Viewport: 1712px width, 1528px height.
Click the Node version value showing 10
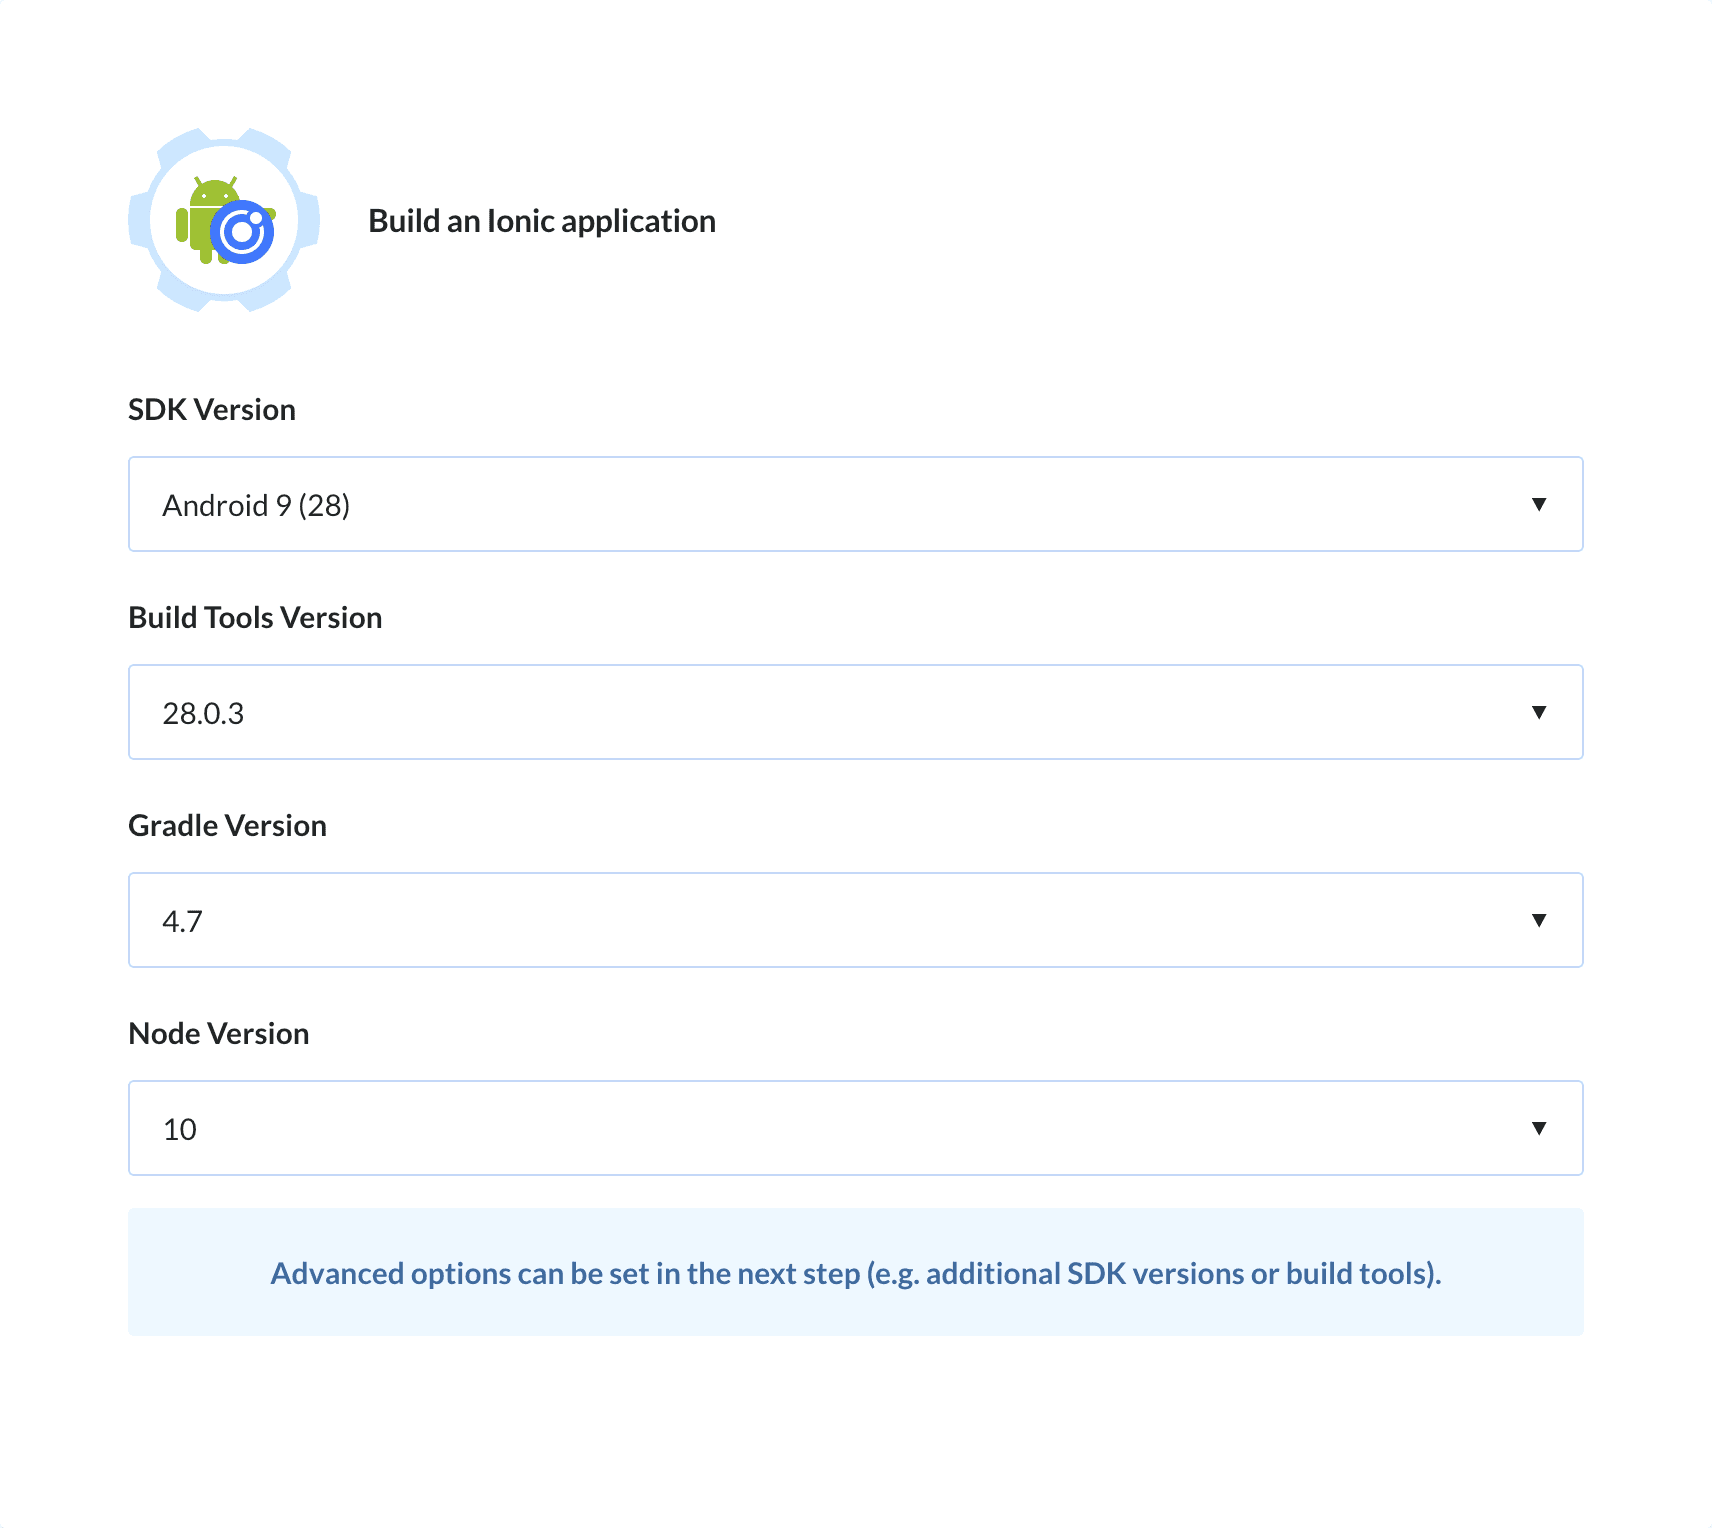tap(178, 1129)
